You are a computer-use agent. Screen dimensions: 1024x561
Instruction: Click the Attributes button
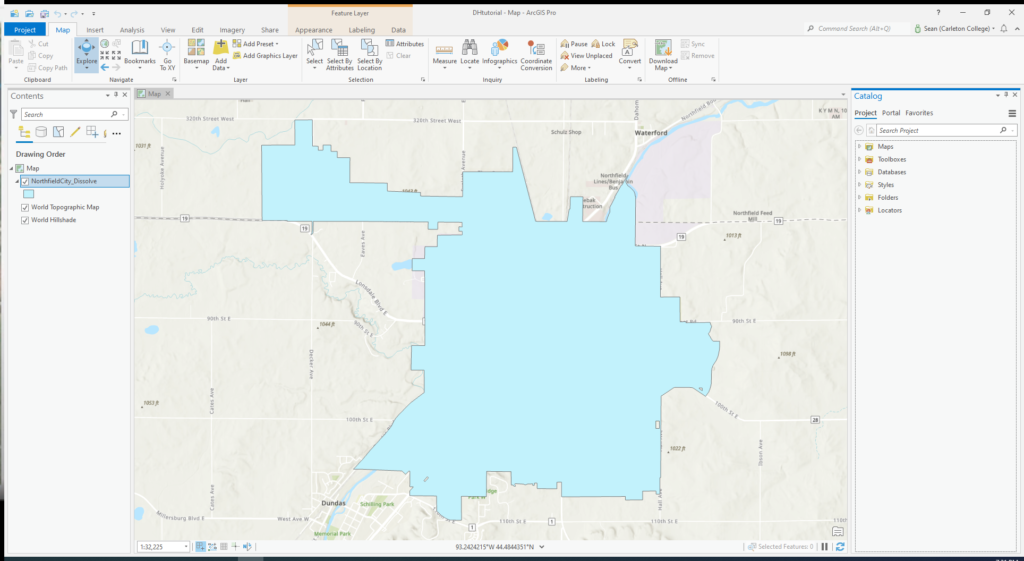(405, 44)
